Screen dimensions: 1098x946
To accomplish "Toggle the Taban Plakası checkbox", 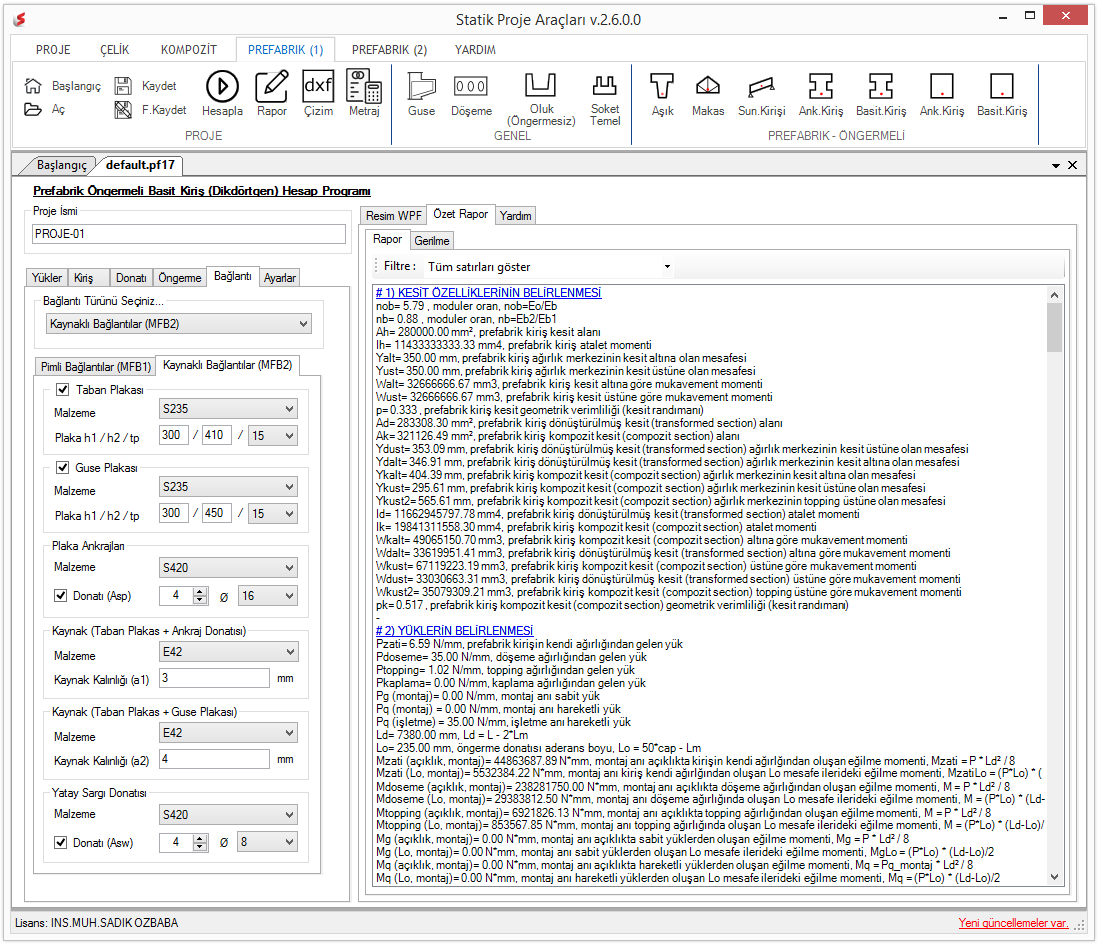I will [x=62, y=389].
